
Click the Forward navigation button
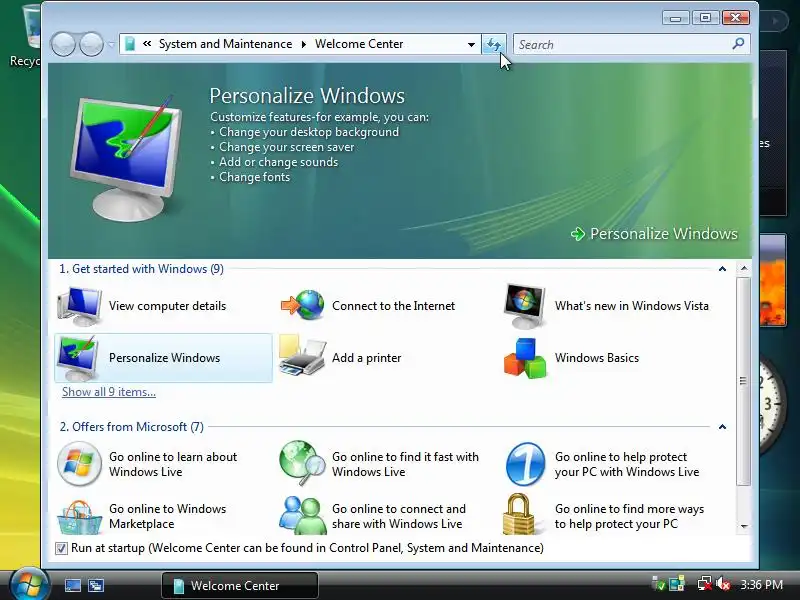click(x=92, y=44)
